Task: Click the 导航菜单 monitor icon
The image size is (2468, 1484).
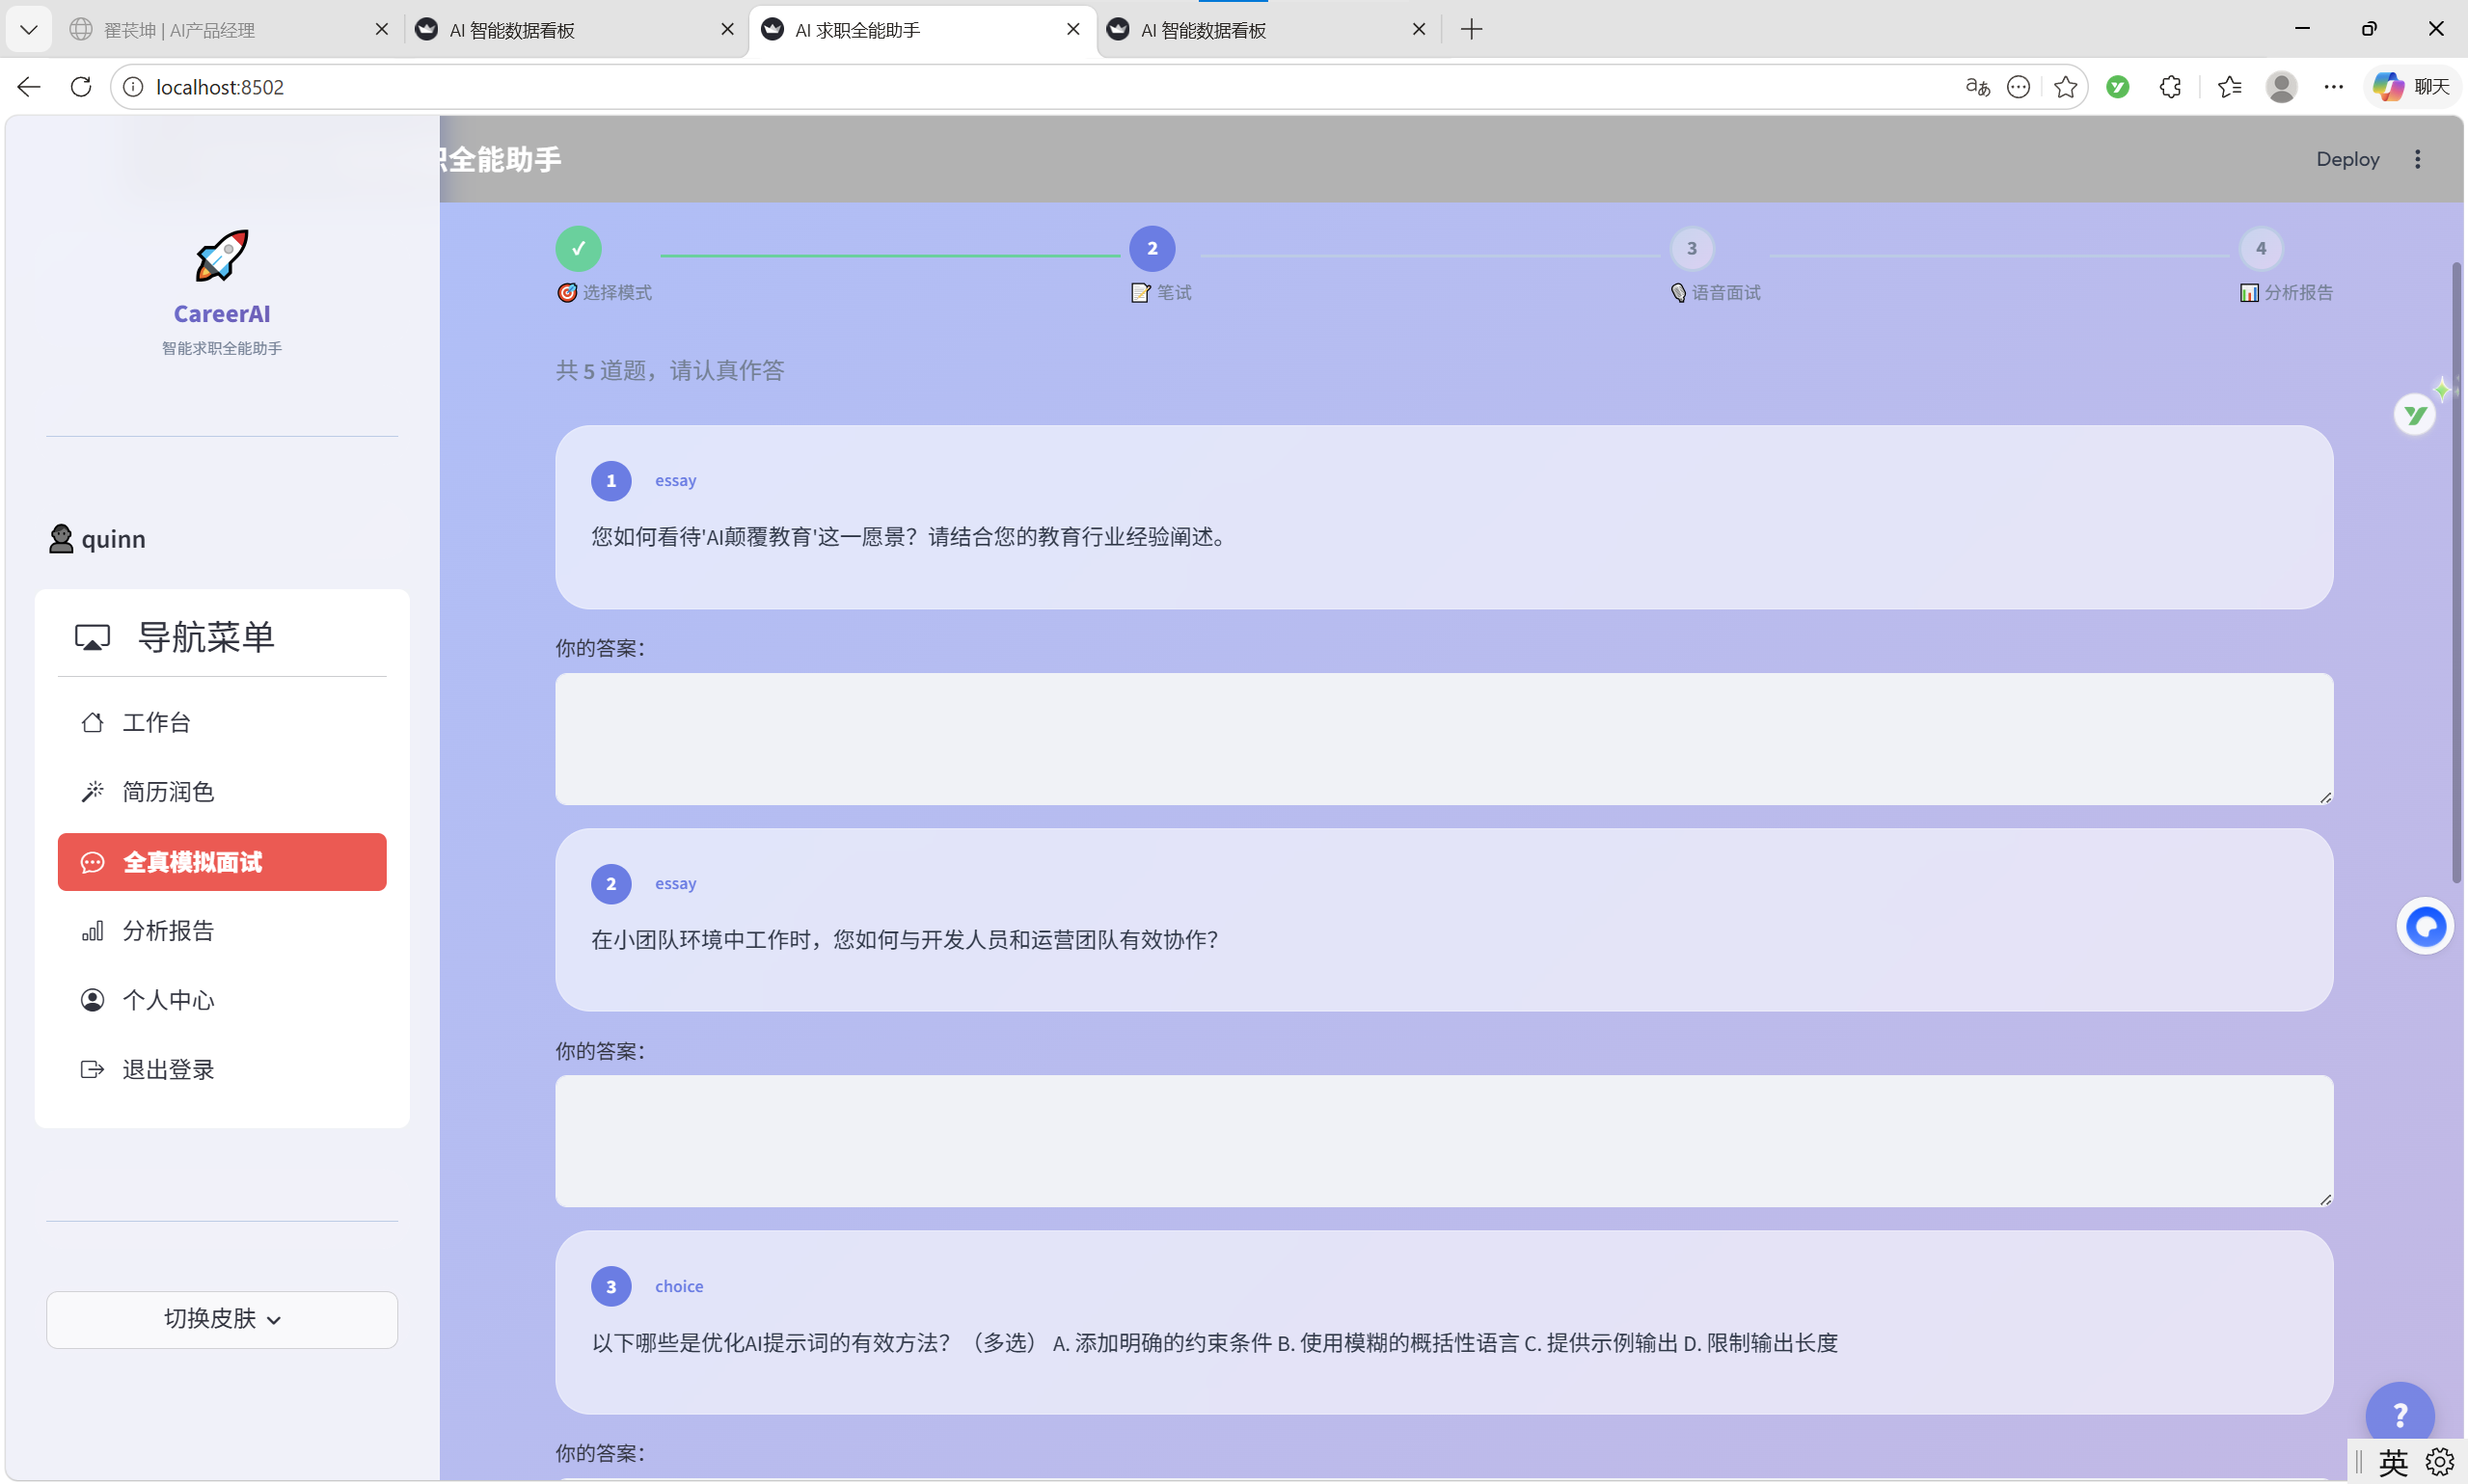Action: tap(92, 636)
